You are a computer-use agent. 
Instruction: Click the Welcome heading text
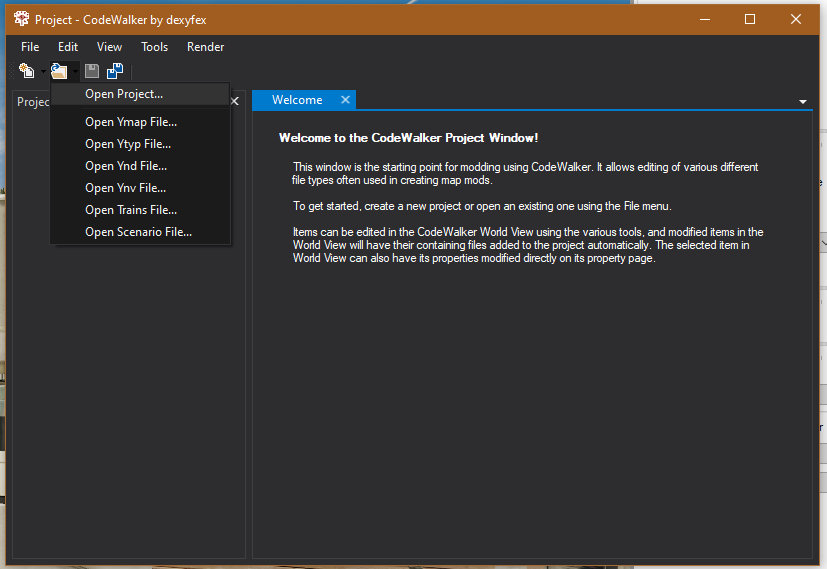pos(408,138)
